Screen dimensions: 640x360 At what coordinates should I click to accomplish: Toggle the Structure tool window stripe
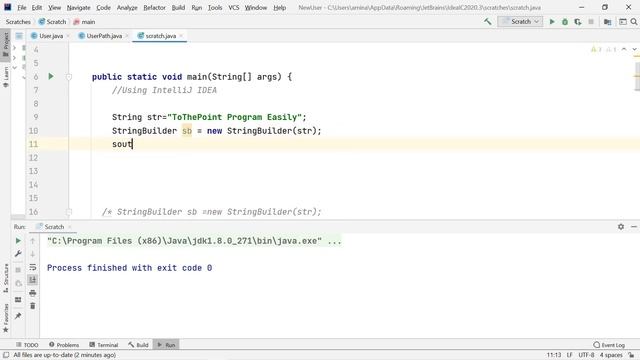pos(5,278)
